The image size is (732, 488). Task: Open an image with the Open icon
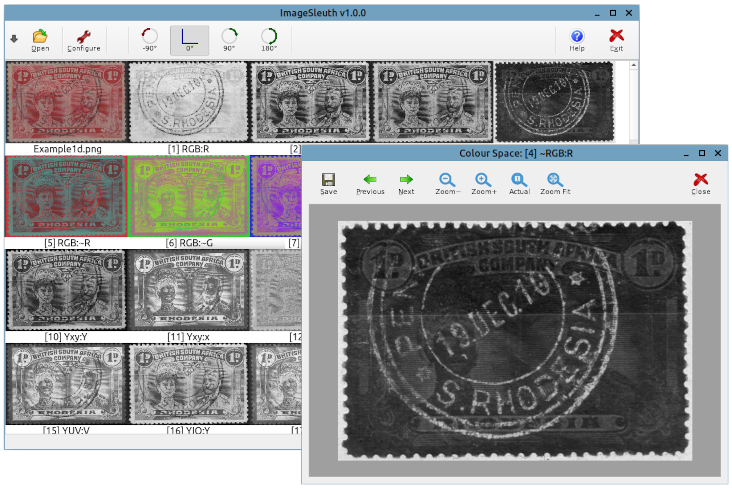(40, 40)
